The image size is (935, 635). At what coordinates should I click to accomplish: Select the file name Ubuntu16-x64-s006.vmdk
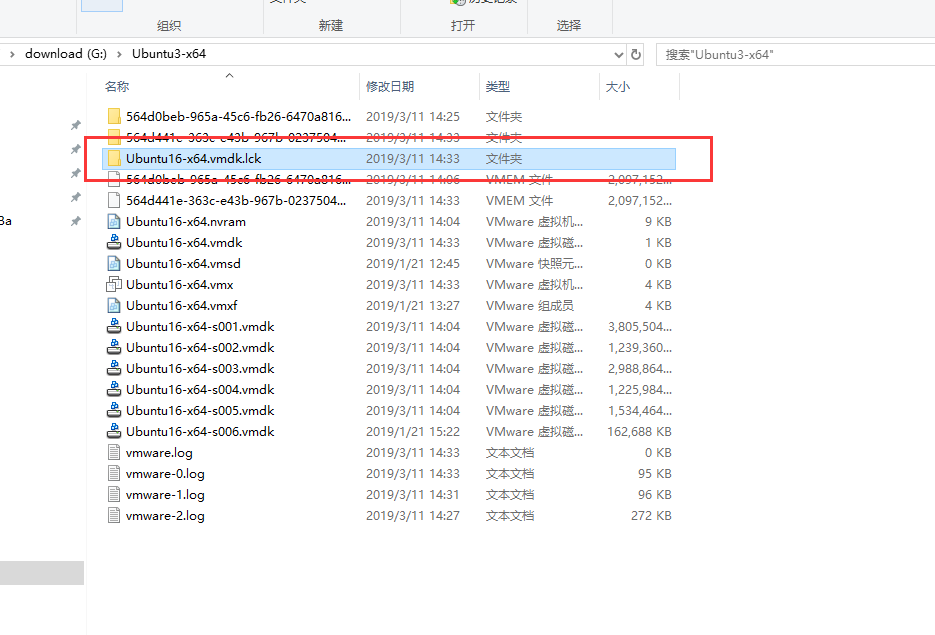200,432
